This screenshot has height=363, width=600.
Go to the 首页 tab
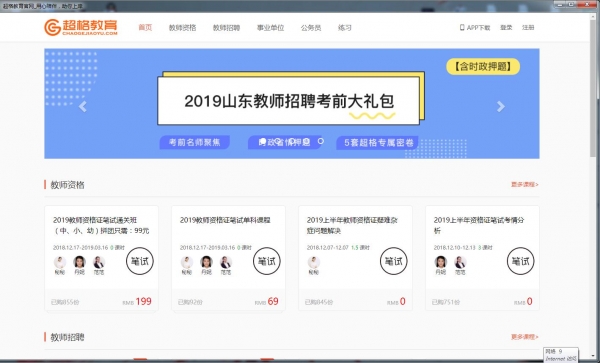(x=145, y=28)
